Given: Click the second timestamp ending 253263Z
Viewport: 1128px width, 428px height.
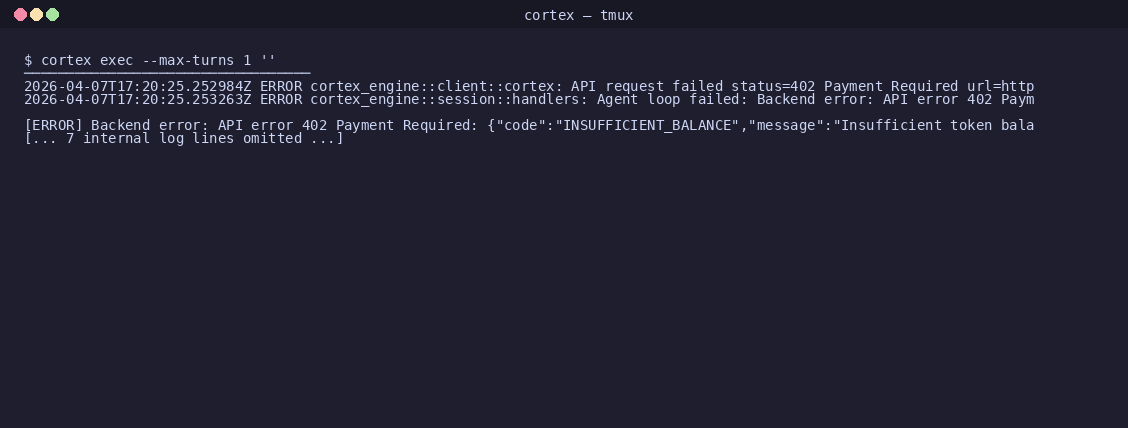Looking at the screenshot, I should tap(137, 99).
